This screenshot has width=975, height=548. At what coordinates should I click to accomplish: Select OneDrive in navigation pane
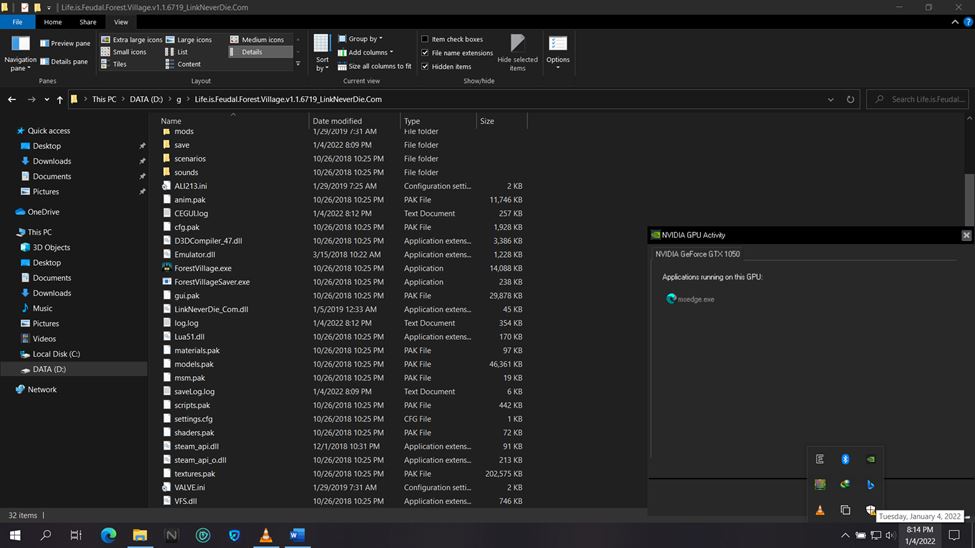(x=43, y=212)
